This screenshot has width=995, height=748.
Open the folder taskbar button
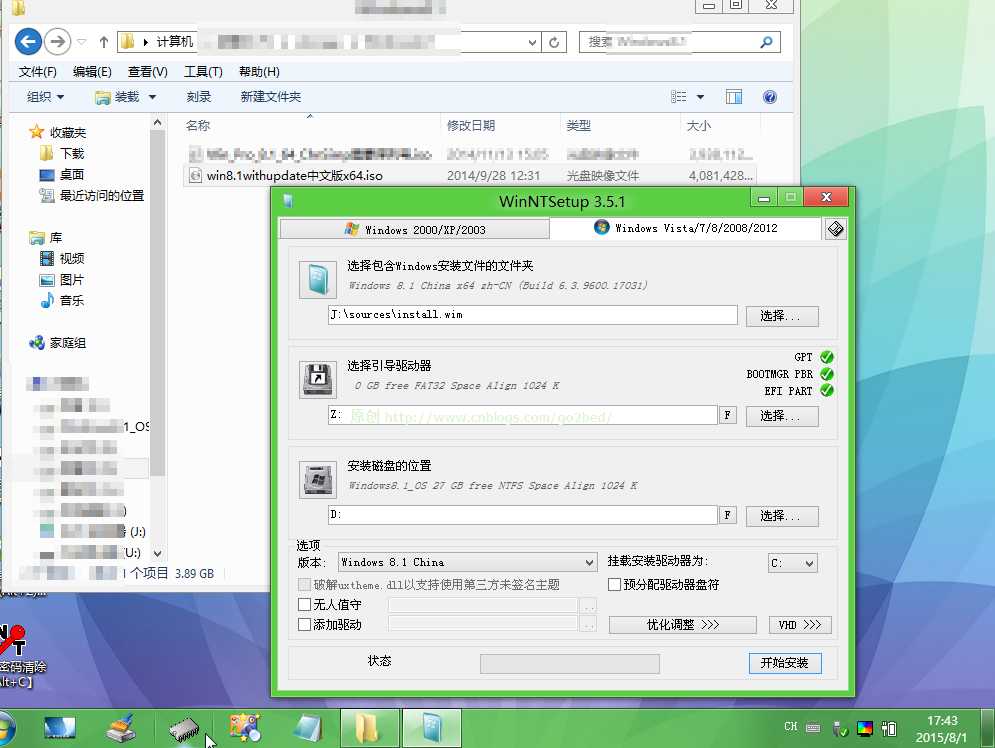point(369,728)
